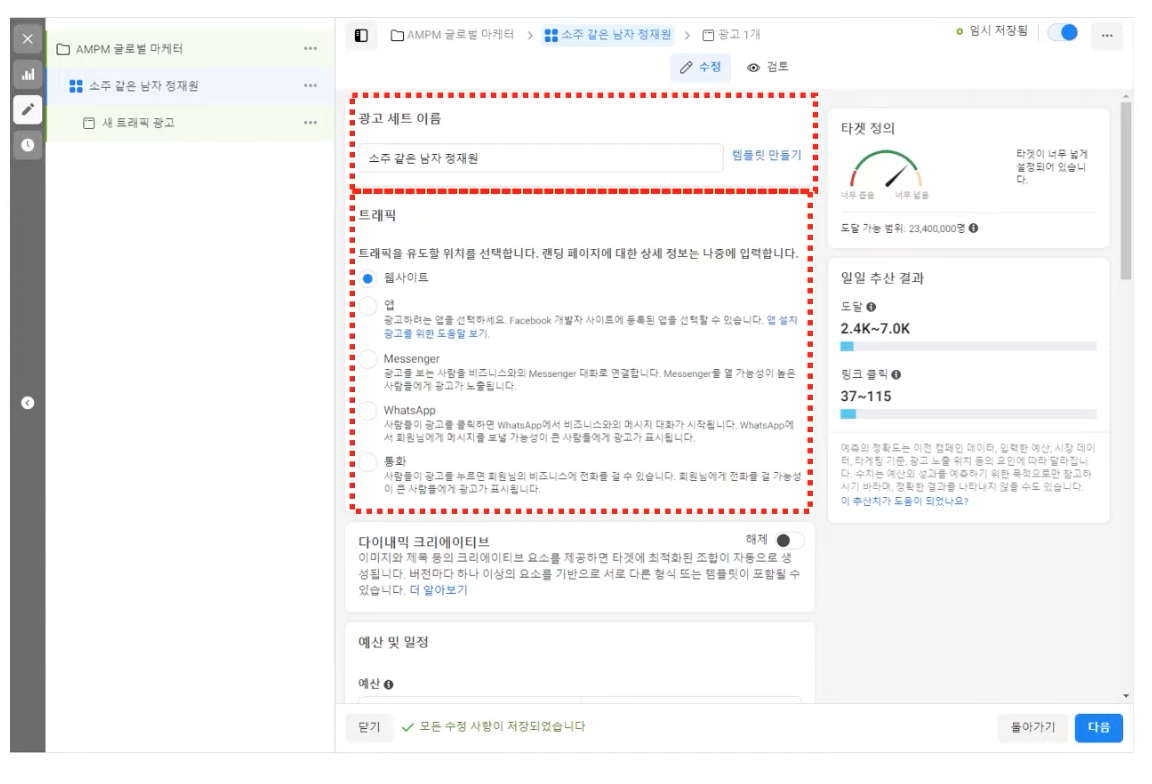The image size is (1152, 784).
Task: Open more options for AMPM 글로벌 마케터 campaign
Action: 311,49
